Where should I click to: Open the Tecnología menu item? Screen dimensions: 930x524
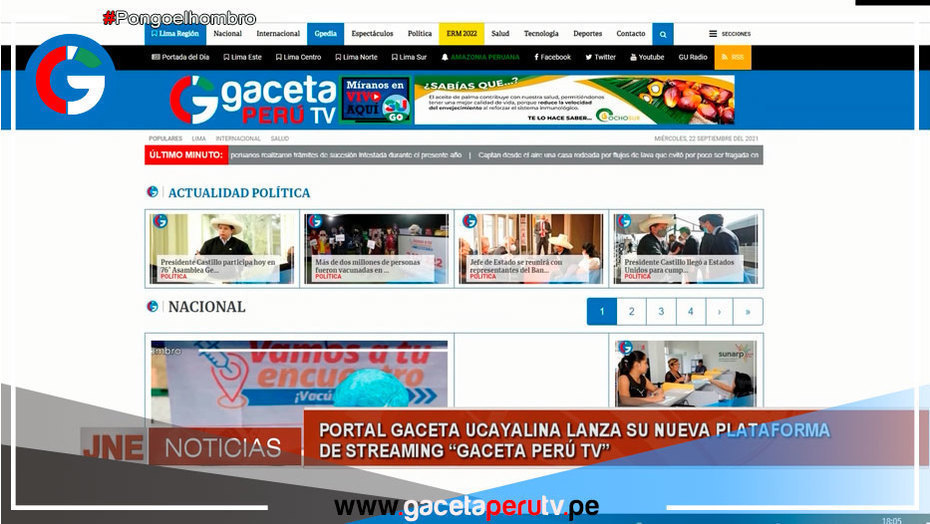[541, 34]
